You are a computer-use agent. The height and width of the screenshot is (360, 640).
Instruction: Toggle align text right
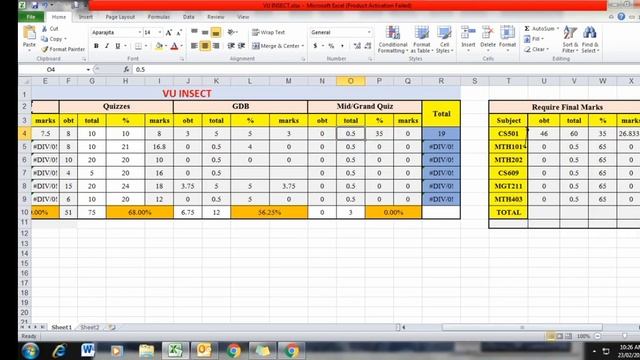pos(216,46)
